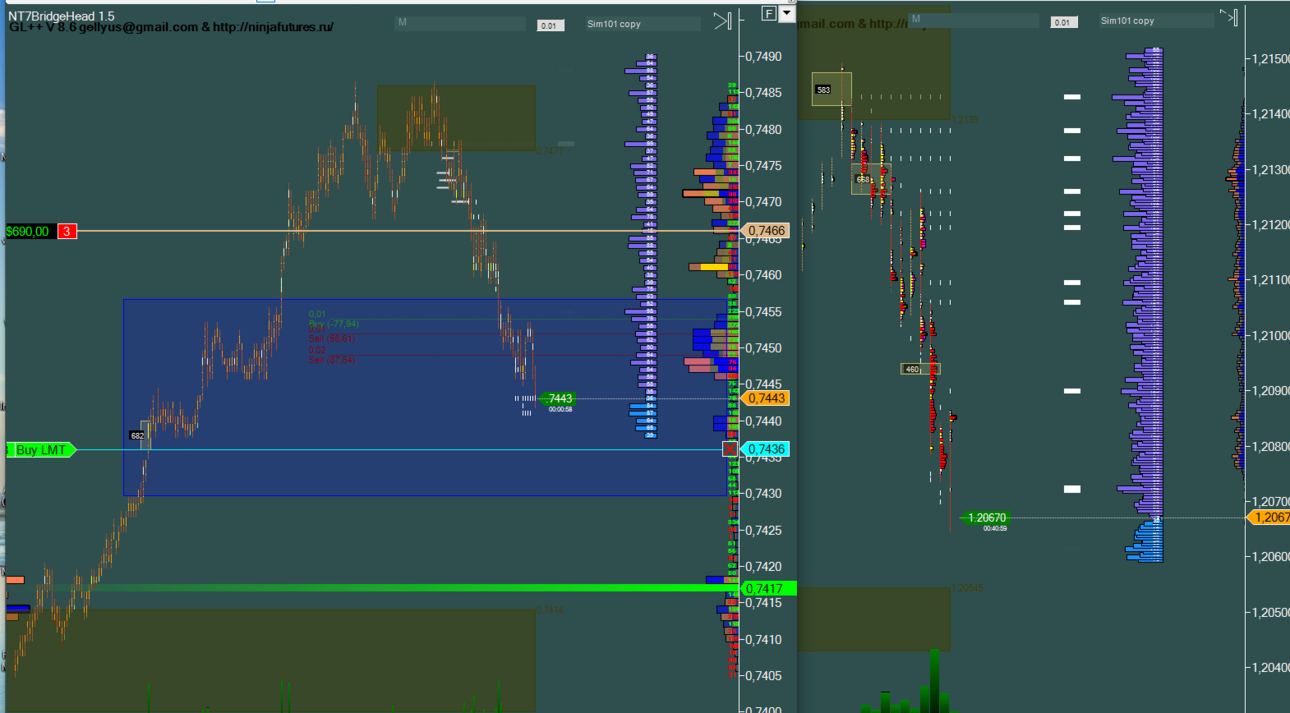The height and width of the screenshot is (713, 1290).
Task: Click the 0.01 quantity field in left chart
Action: pyautogui.click(x=551, y=25)
